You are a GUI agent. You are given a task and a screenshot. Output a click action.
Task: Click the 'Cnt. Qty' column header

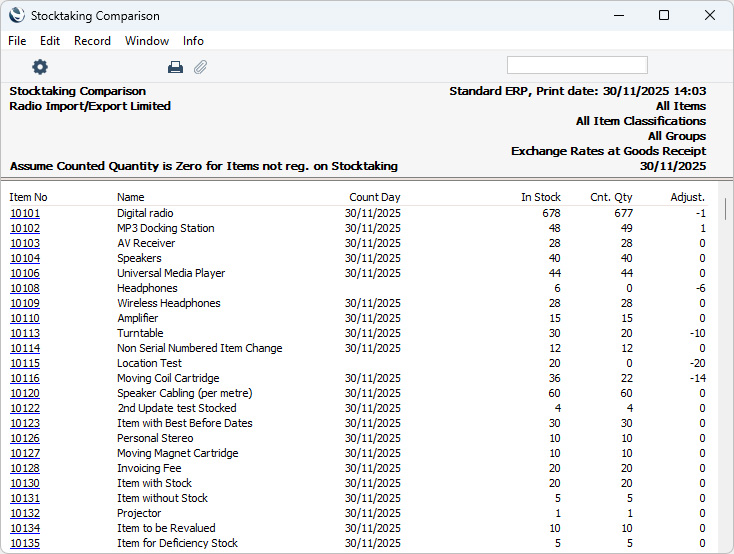(611, 197)
